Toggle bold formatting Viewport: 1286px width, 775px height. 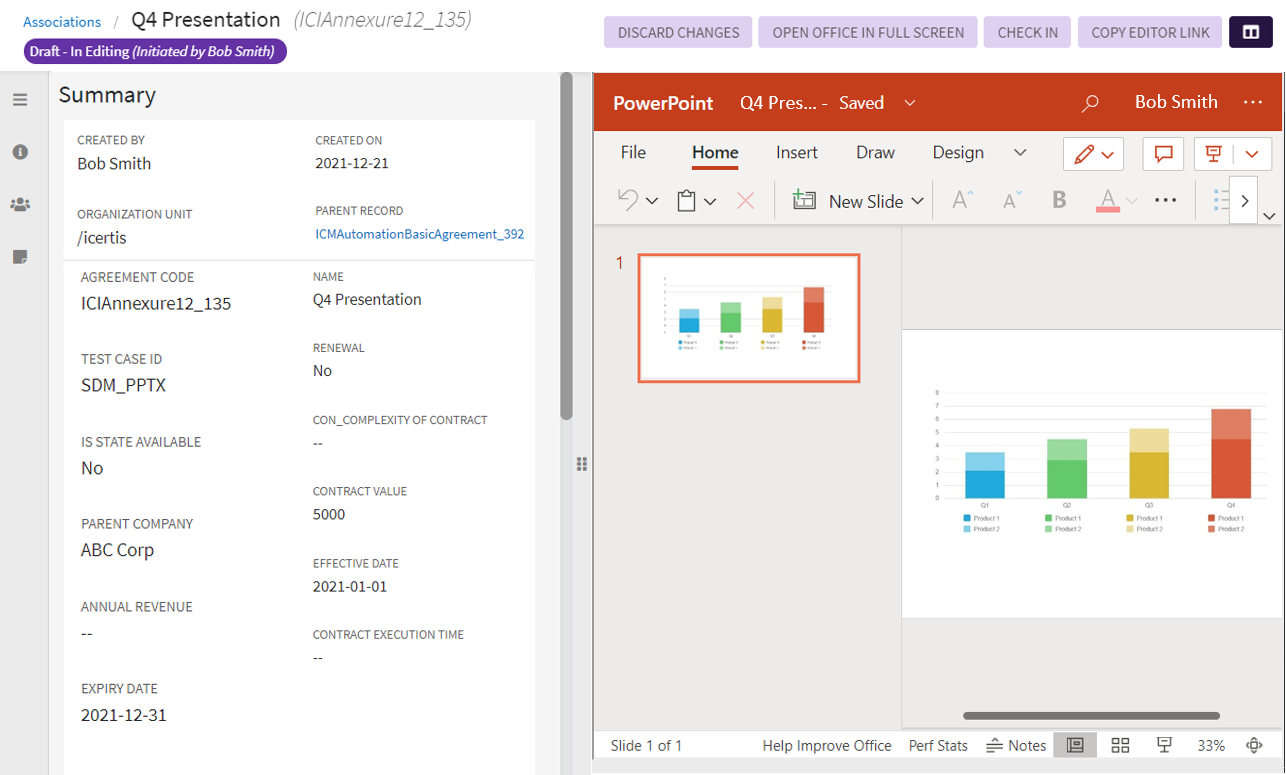pyautogui.click(x=1059, y=200)
